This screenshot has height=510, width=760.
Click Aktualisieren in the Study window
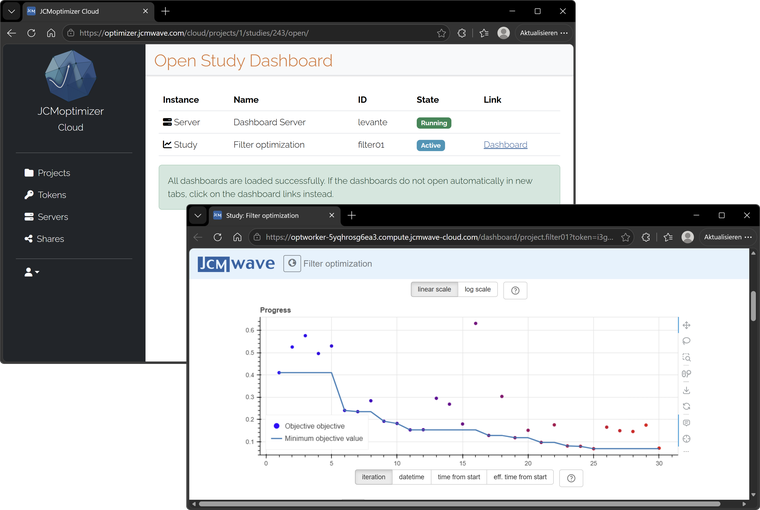click(x=728, y=237)
